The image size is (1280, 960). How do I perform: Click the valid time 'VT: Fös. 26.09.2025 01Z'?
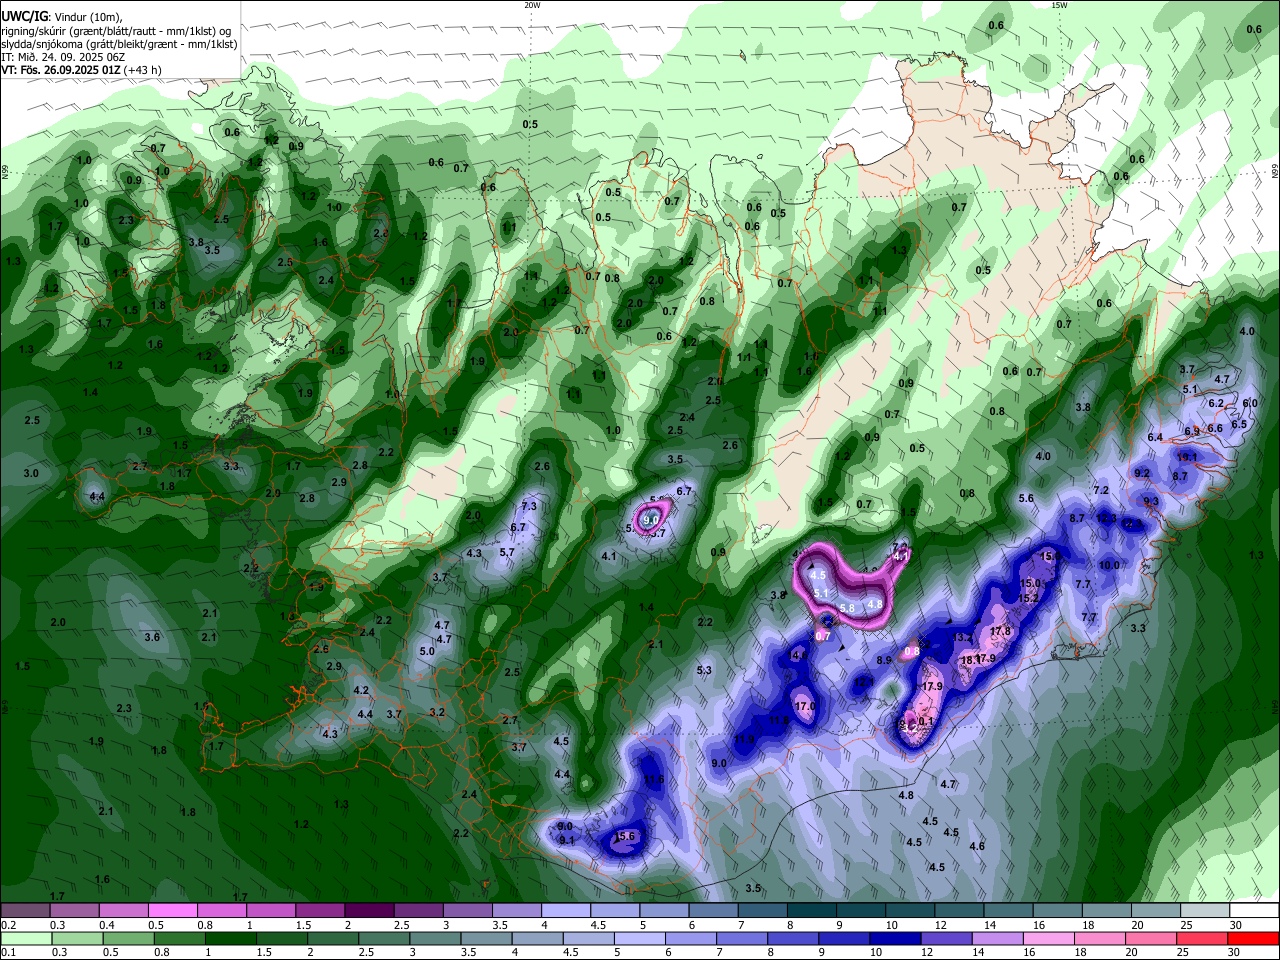pos(62,70)
